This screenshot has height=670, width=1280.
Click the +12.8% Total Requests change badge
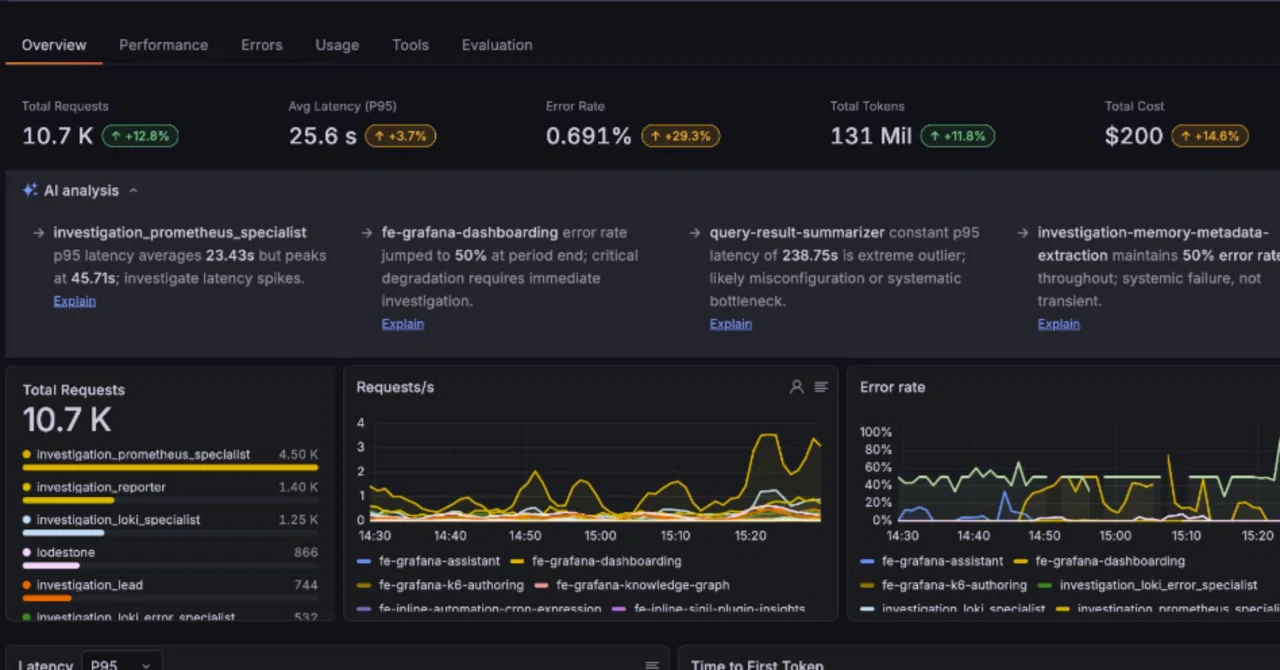140,136
